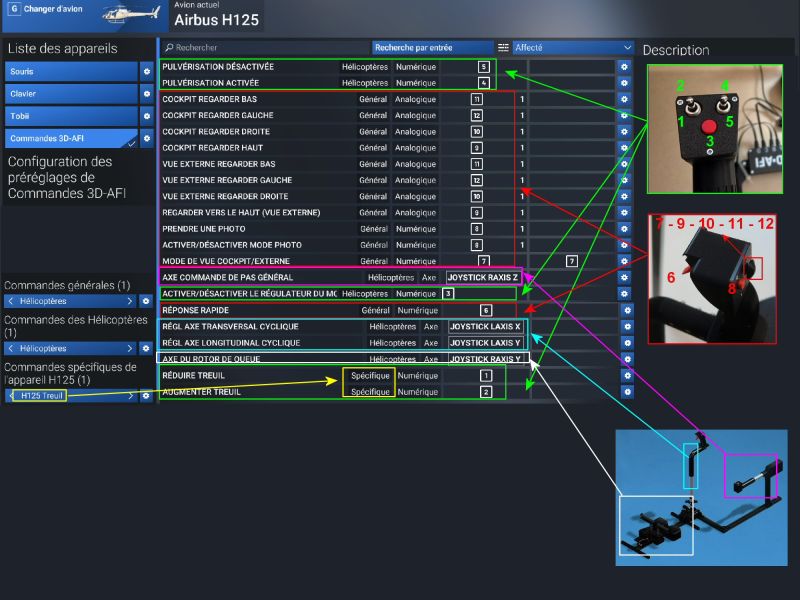The image size is (800, 600).
Task: Next preset arrow in Commandes générales Hélicoptères
Action: [x=130, y=301]
